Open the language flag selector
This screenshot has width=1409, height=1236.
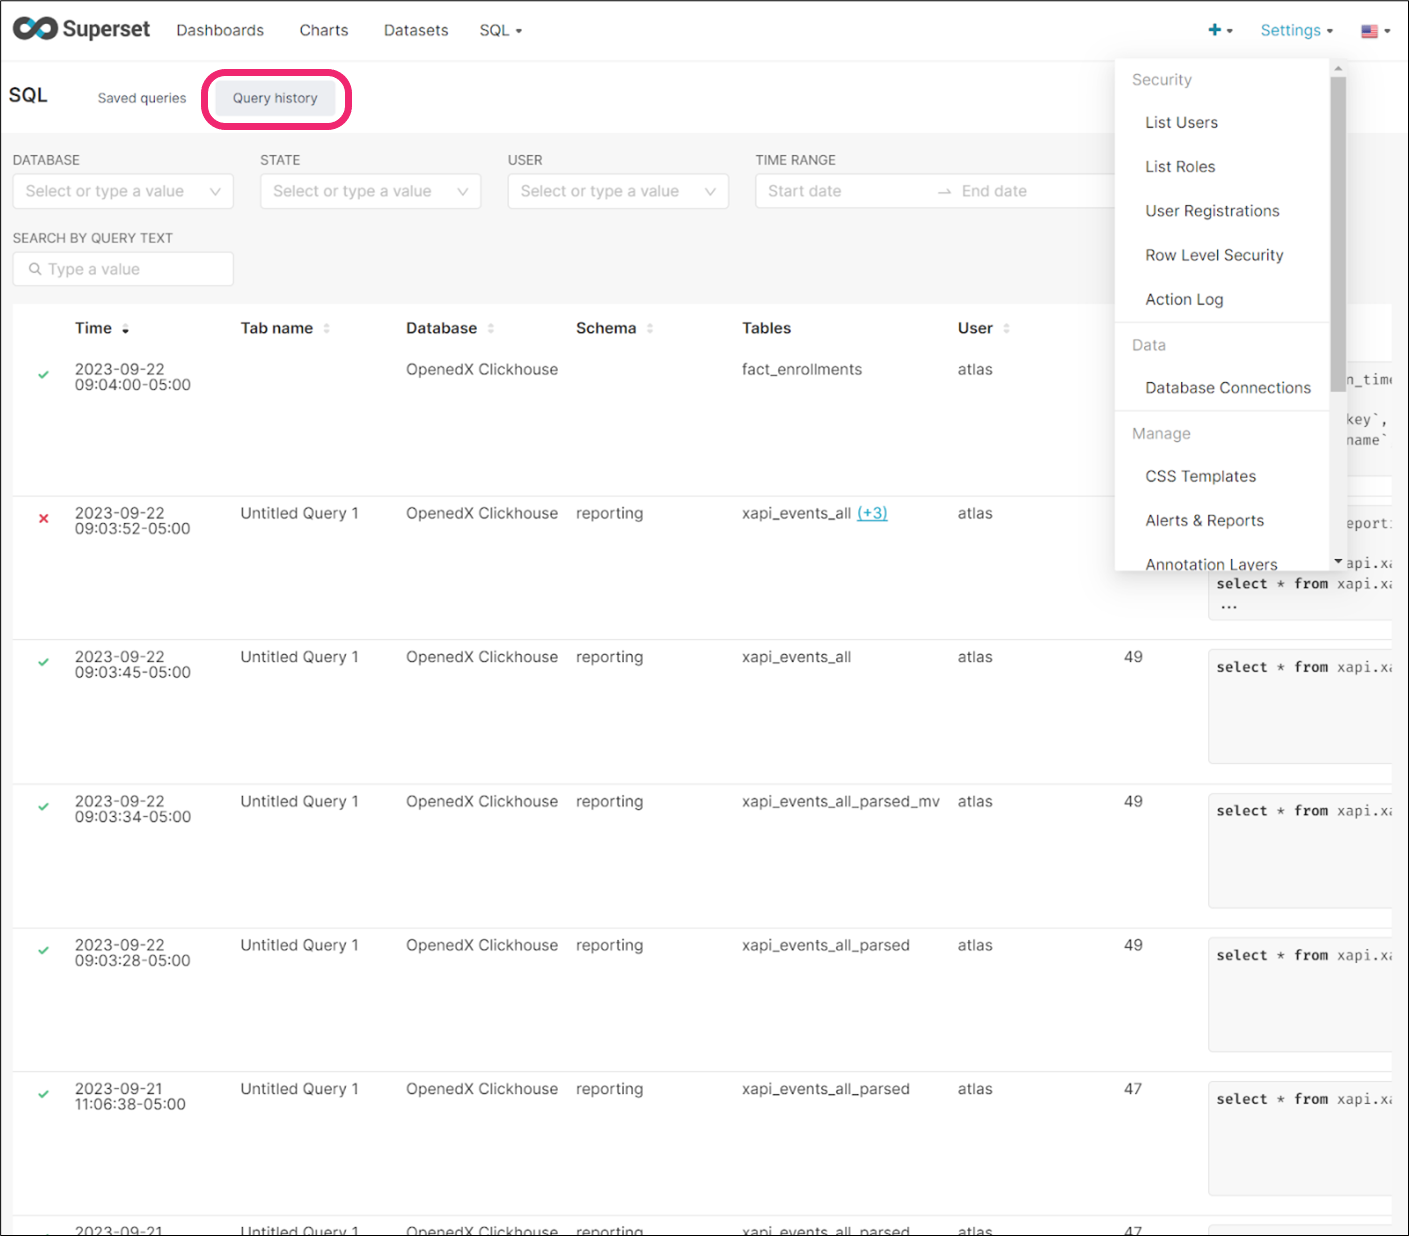click(1376, 31)
